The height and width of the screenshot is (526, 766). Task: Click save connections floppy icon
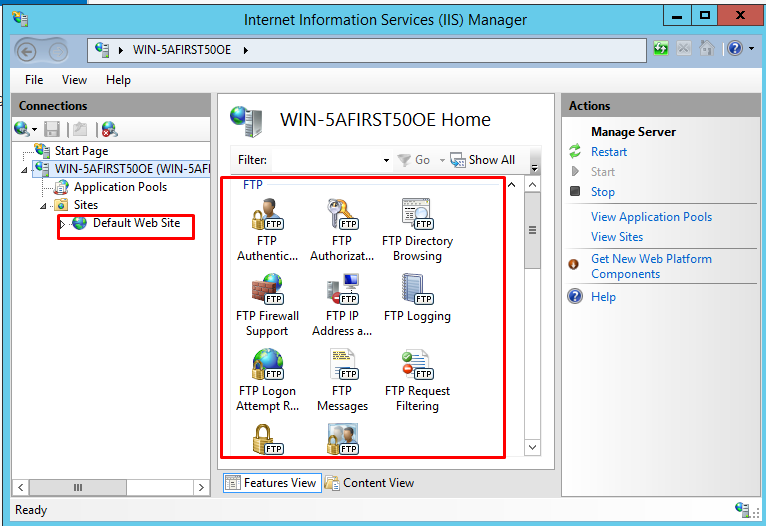coord(52,129)
